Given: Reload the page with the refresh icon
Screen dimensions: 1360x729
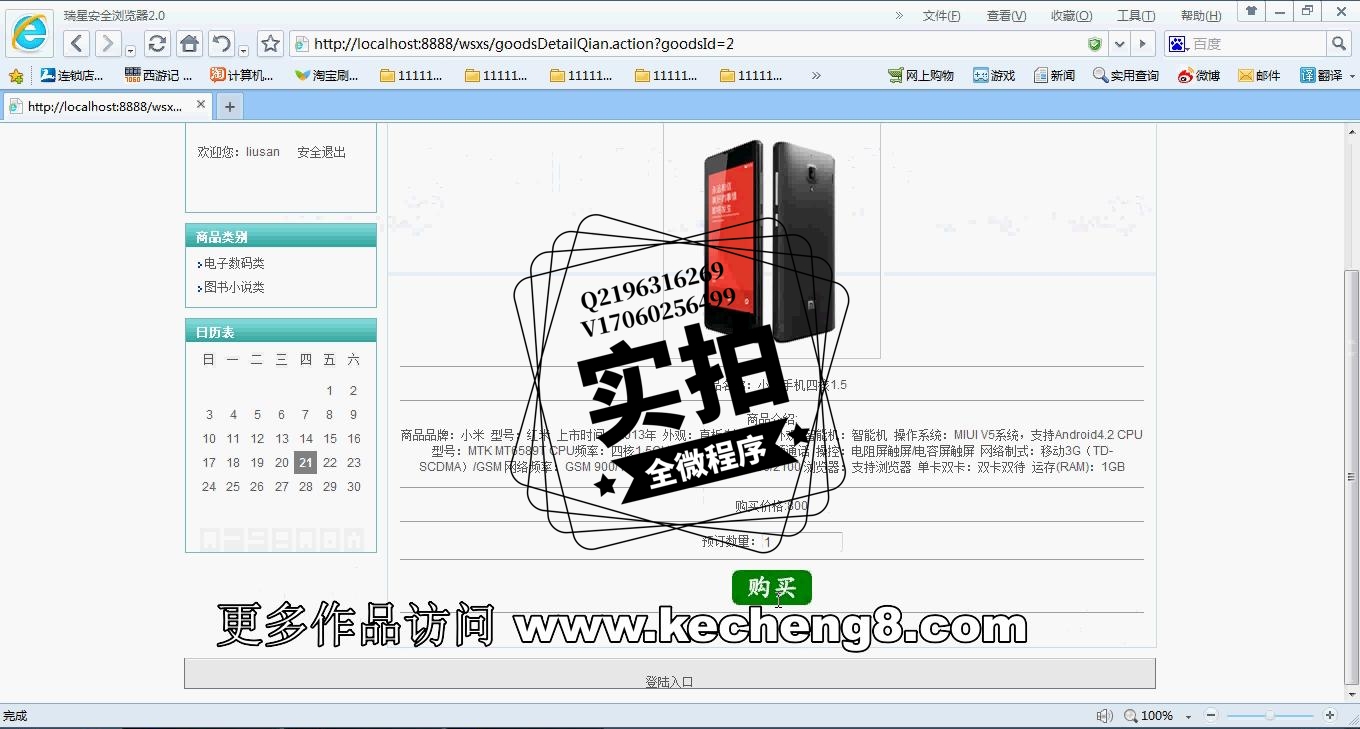Looking at the screenshot, I should [x=157, y=44].
